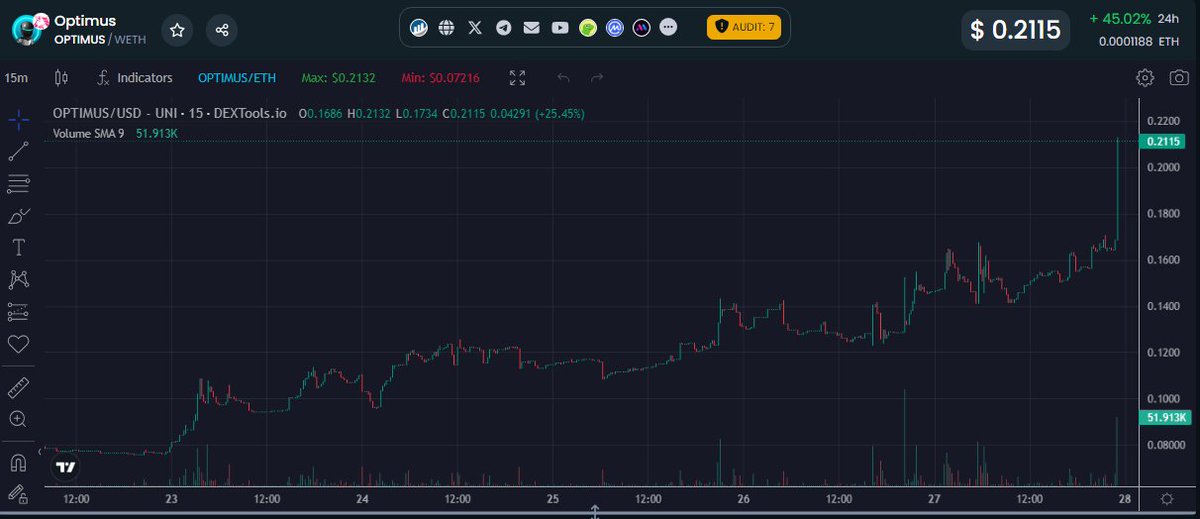
Task: Share the Optimus pair page
Action: 222,30
